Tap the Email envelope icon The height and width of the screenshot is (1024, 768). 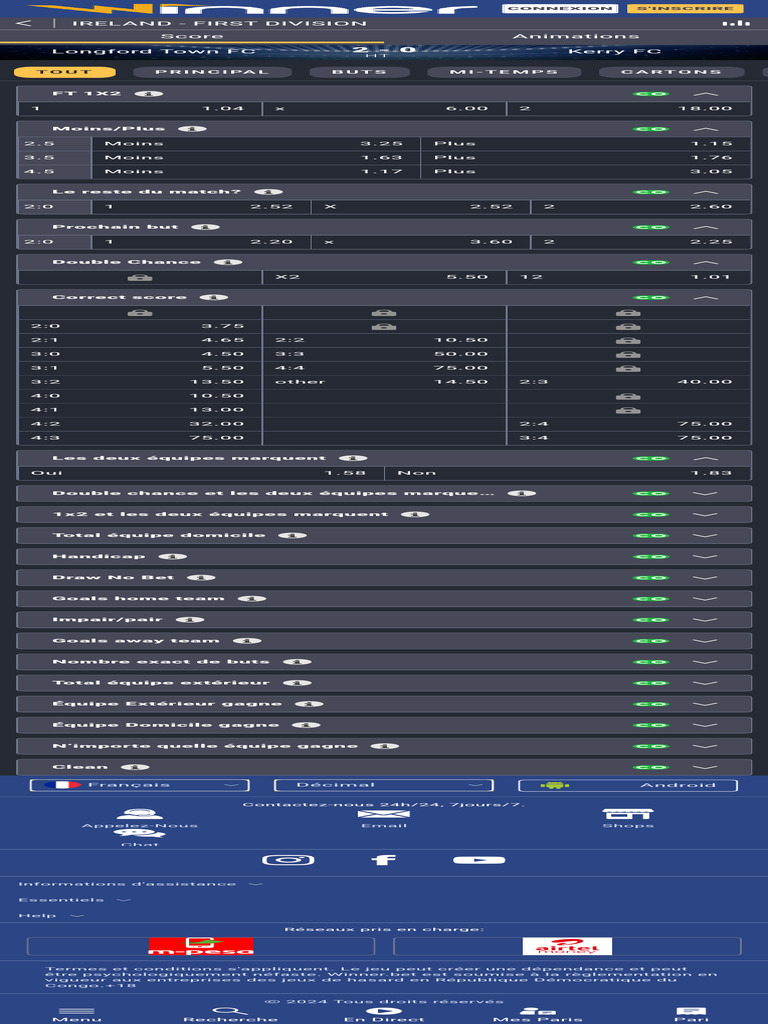(383, 814)
